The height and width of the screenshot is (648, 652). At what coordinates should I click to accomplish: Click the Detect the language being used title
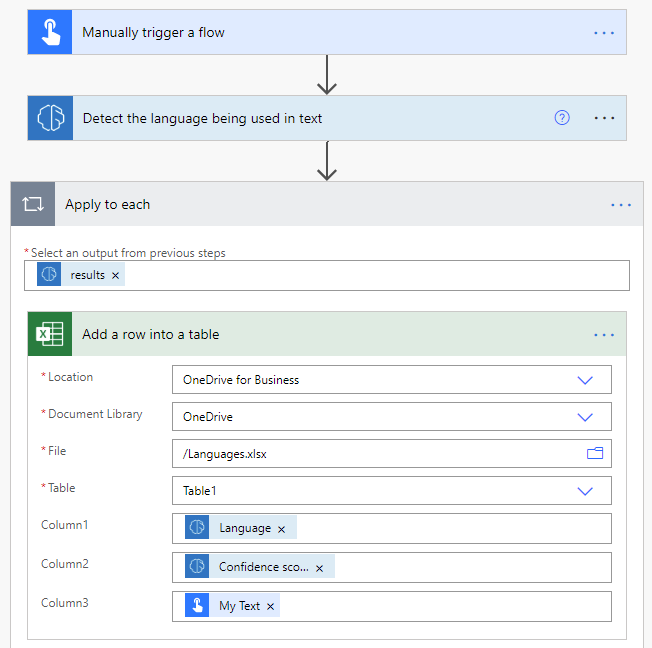pos(203,119)
